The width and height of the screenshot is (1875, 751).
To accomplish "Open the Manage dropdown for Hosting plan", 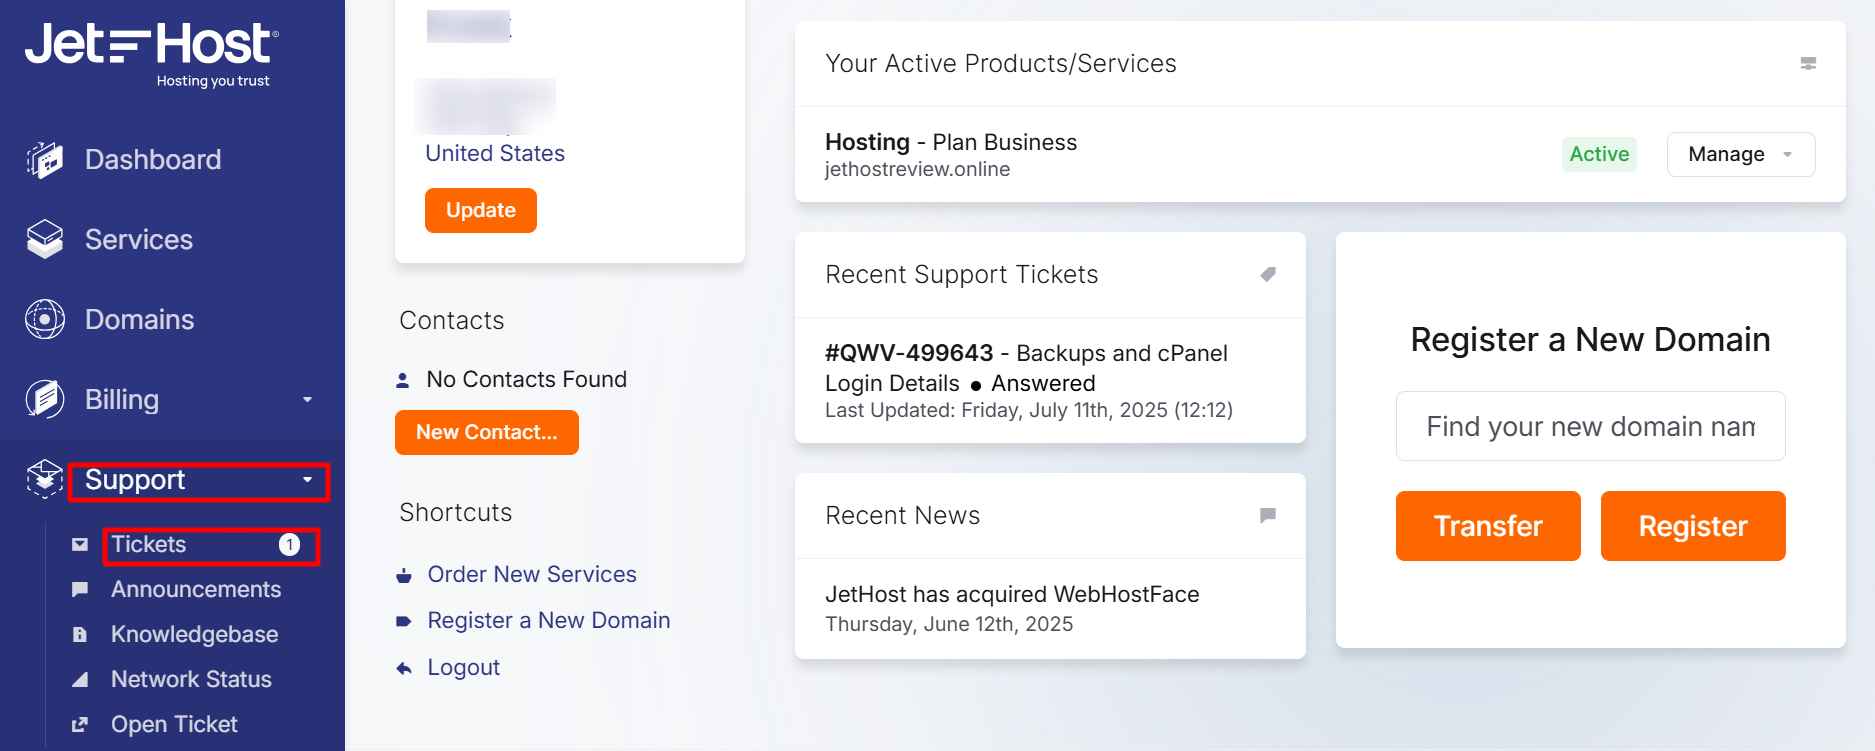I will tap(1740, 154).
